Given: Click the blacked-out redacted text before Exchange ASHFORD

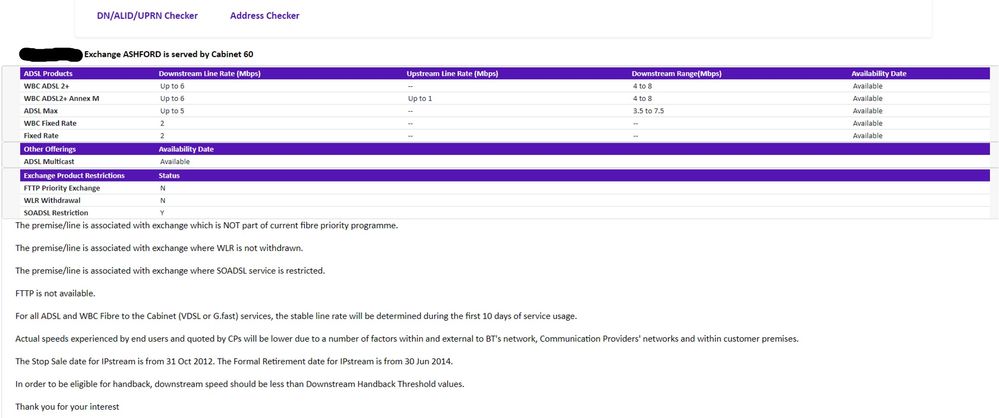Looking at the screenshot, I should 49,53.
